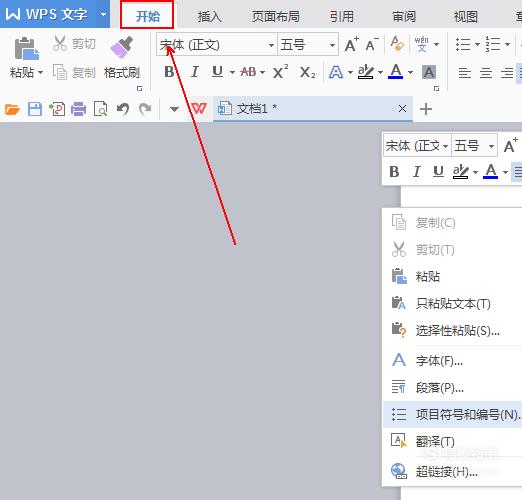Viewport: 522px width, 500px height.
Task: Click the print preview icon
Action: [100, 109]
